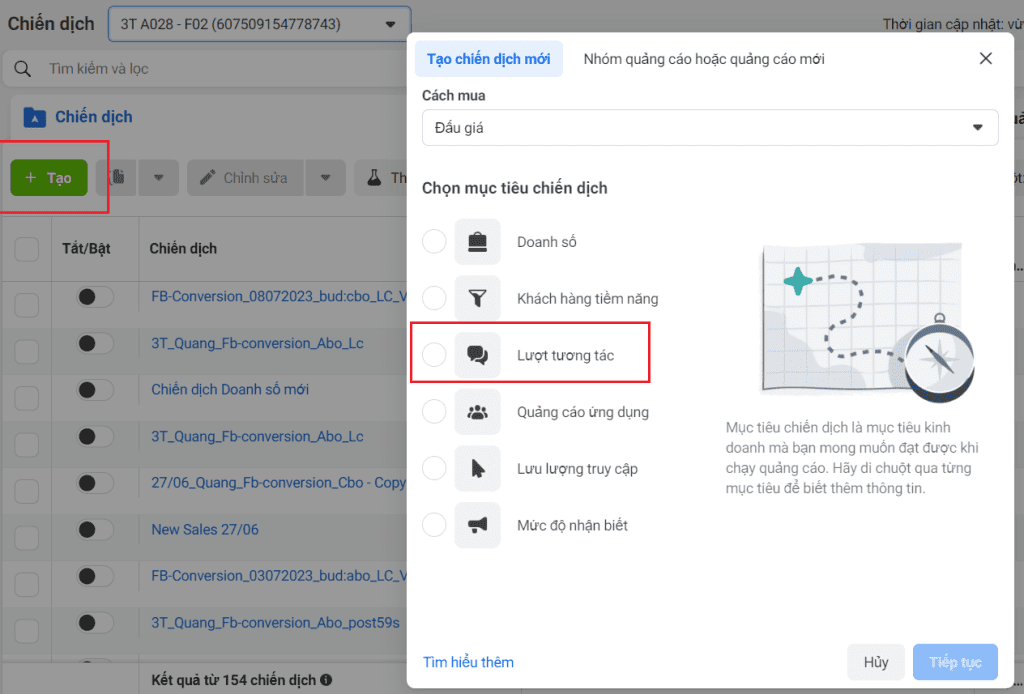This screenshot has width=1024, height=694.
Task: Click the Quảng cáo ứng dụng people icon
Action: [477, 412]
